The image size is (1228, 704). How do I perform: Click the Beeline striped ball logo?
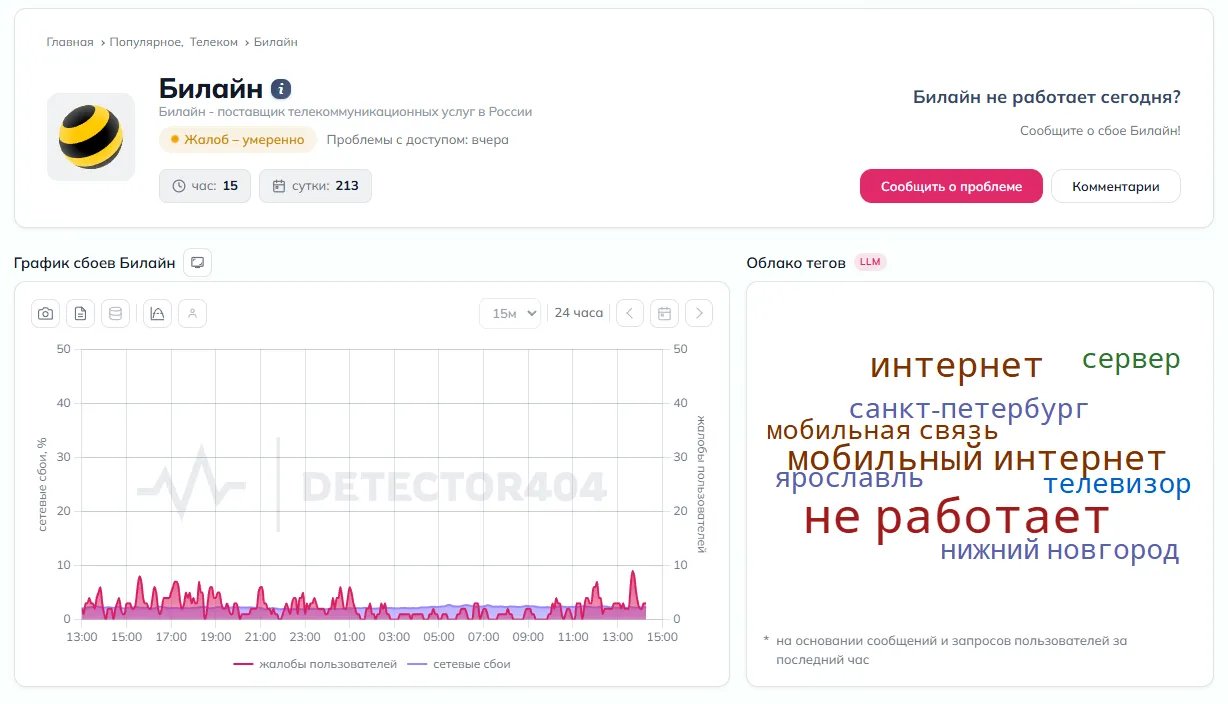[x=91, y=137]
